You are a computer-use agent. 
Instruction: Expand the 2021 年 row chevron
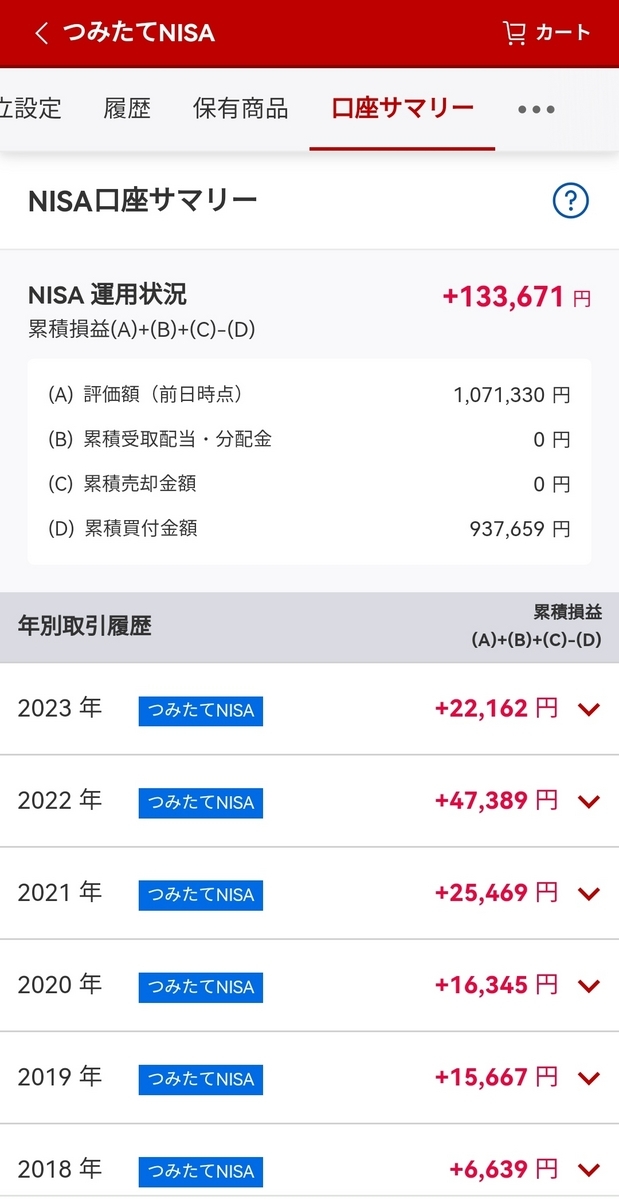(x=589, y=893)
